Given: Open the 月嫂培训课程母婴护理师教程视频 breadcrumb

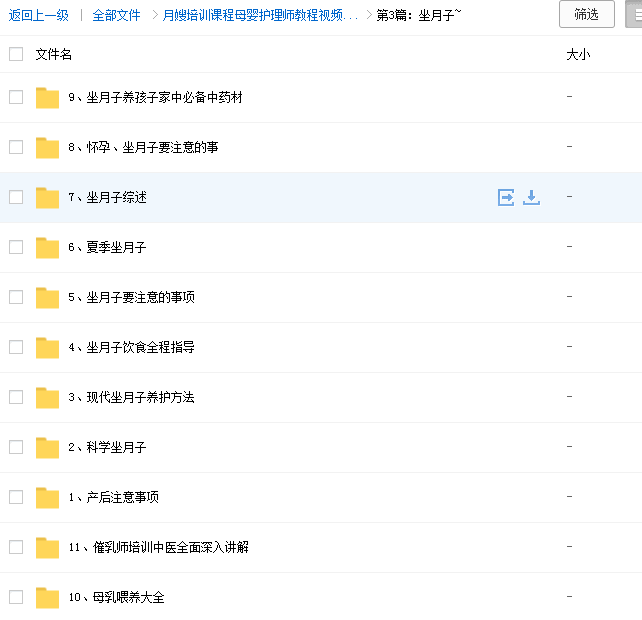Looking at the screenshot, I should click(260, 15).
